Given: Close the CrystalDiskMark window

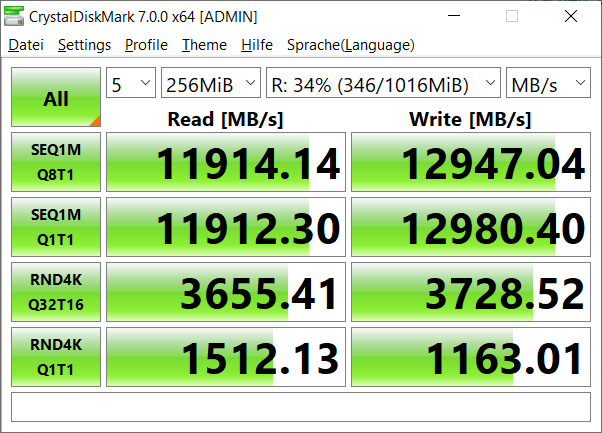Looking at the screenshot, I should tap(571, 16).
